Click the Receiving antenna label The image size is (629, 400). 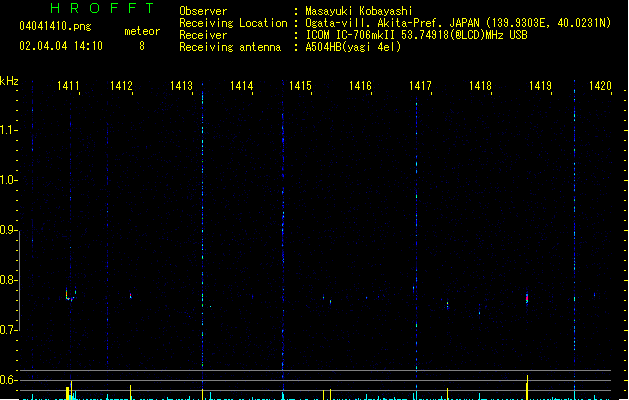pyautogui.click(x=230, y=47)
